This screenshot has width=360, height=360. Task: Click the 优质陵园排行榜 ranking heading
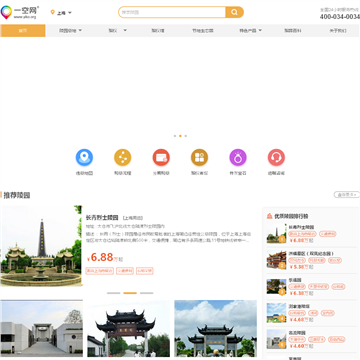(291, 216)
